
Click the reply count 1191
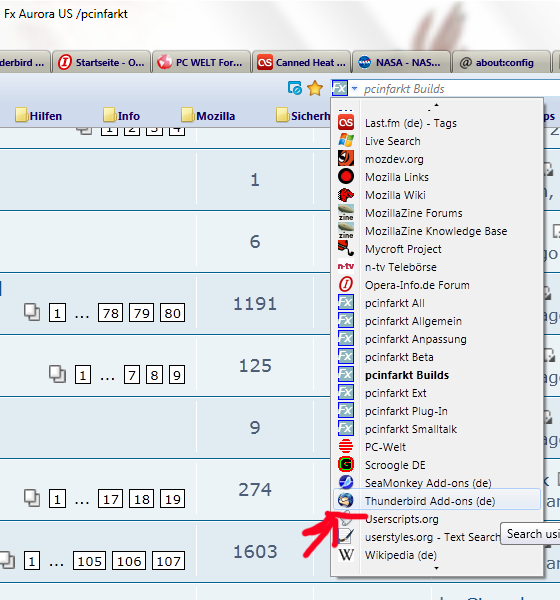click(255, 304)
